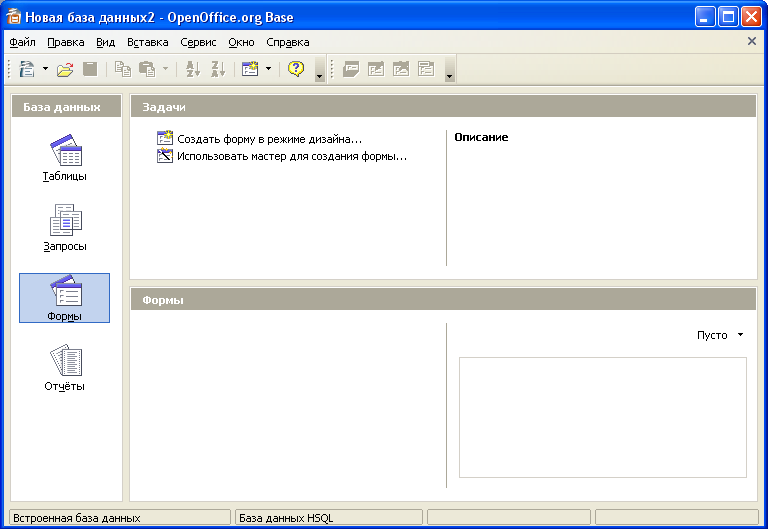Click the База данных panel header

click(x=66, y=106)
